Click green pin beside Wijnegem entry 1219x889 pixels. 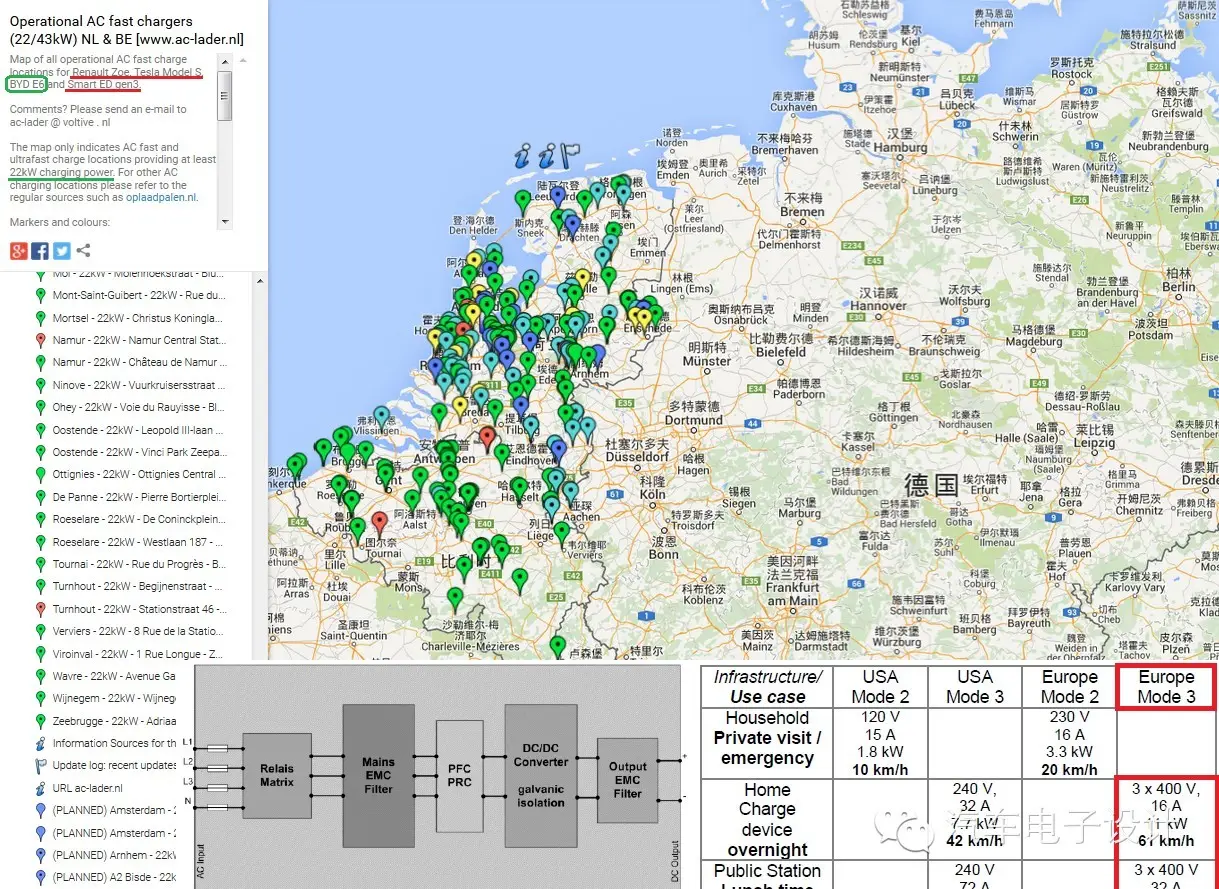coord(40,699)
